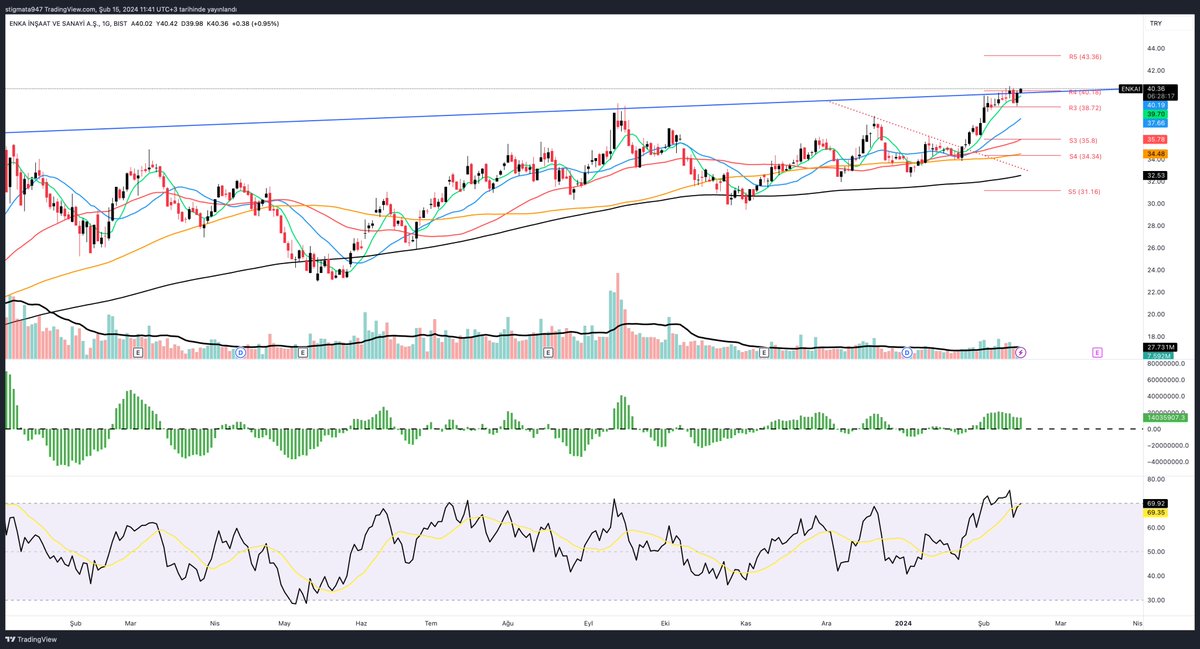
Task: Click the 22.00 price axis label
Action: (1156, 292)
